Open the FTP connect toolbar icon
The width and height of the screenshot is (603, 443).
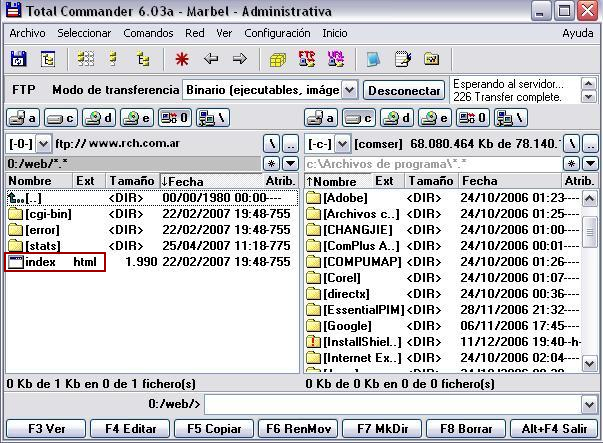coord(306,59)
